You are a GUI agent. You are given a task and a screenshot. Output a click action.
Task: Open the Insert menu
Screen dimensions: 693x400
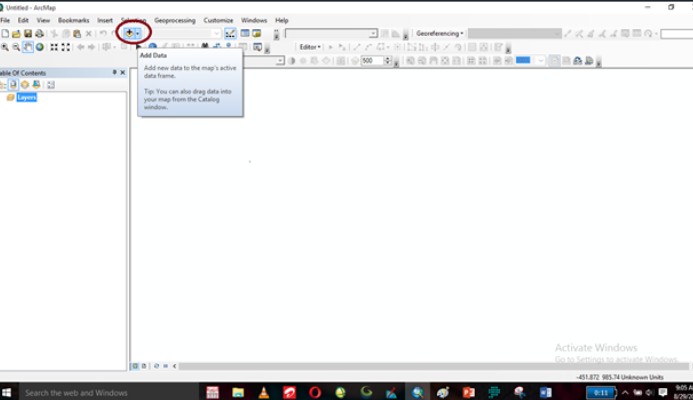(x=105, y=20)
